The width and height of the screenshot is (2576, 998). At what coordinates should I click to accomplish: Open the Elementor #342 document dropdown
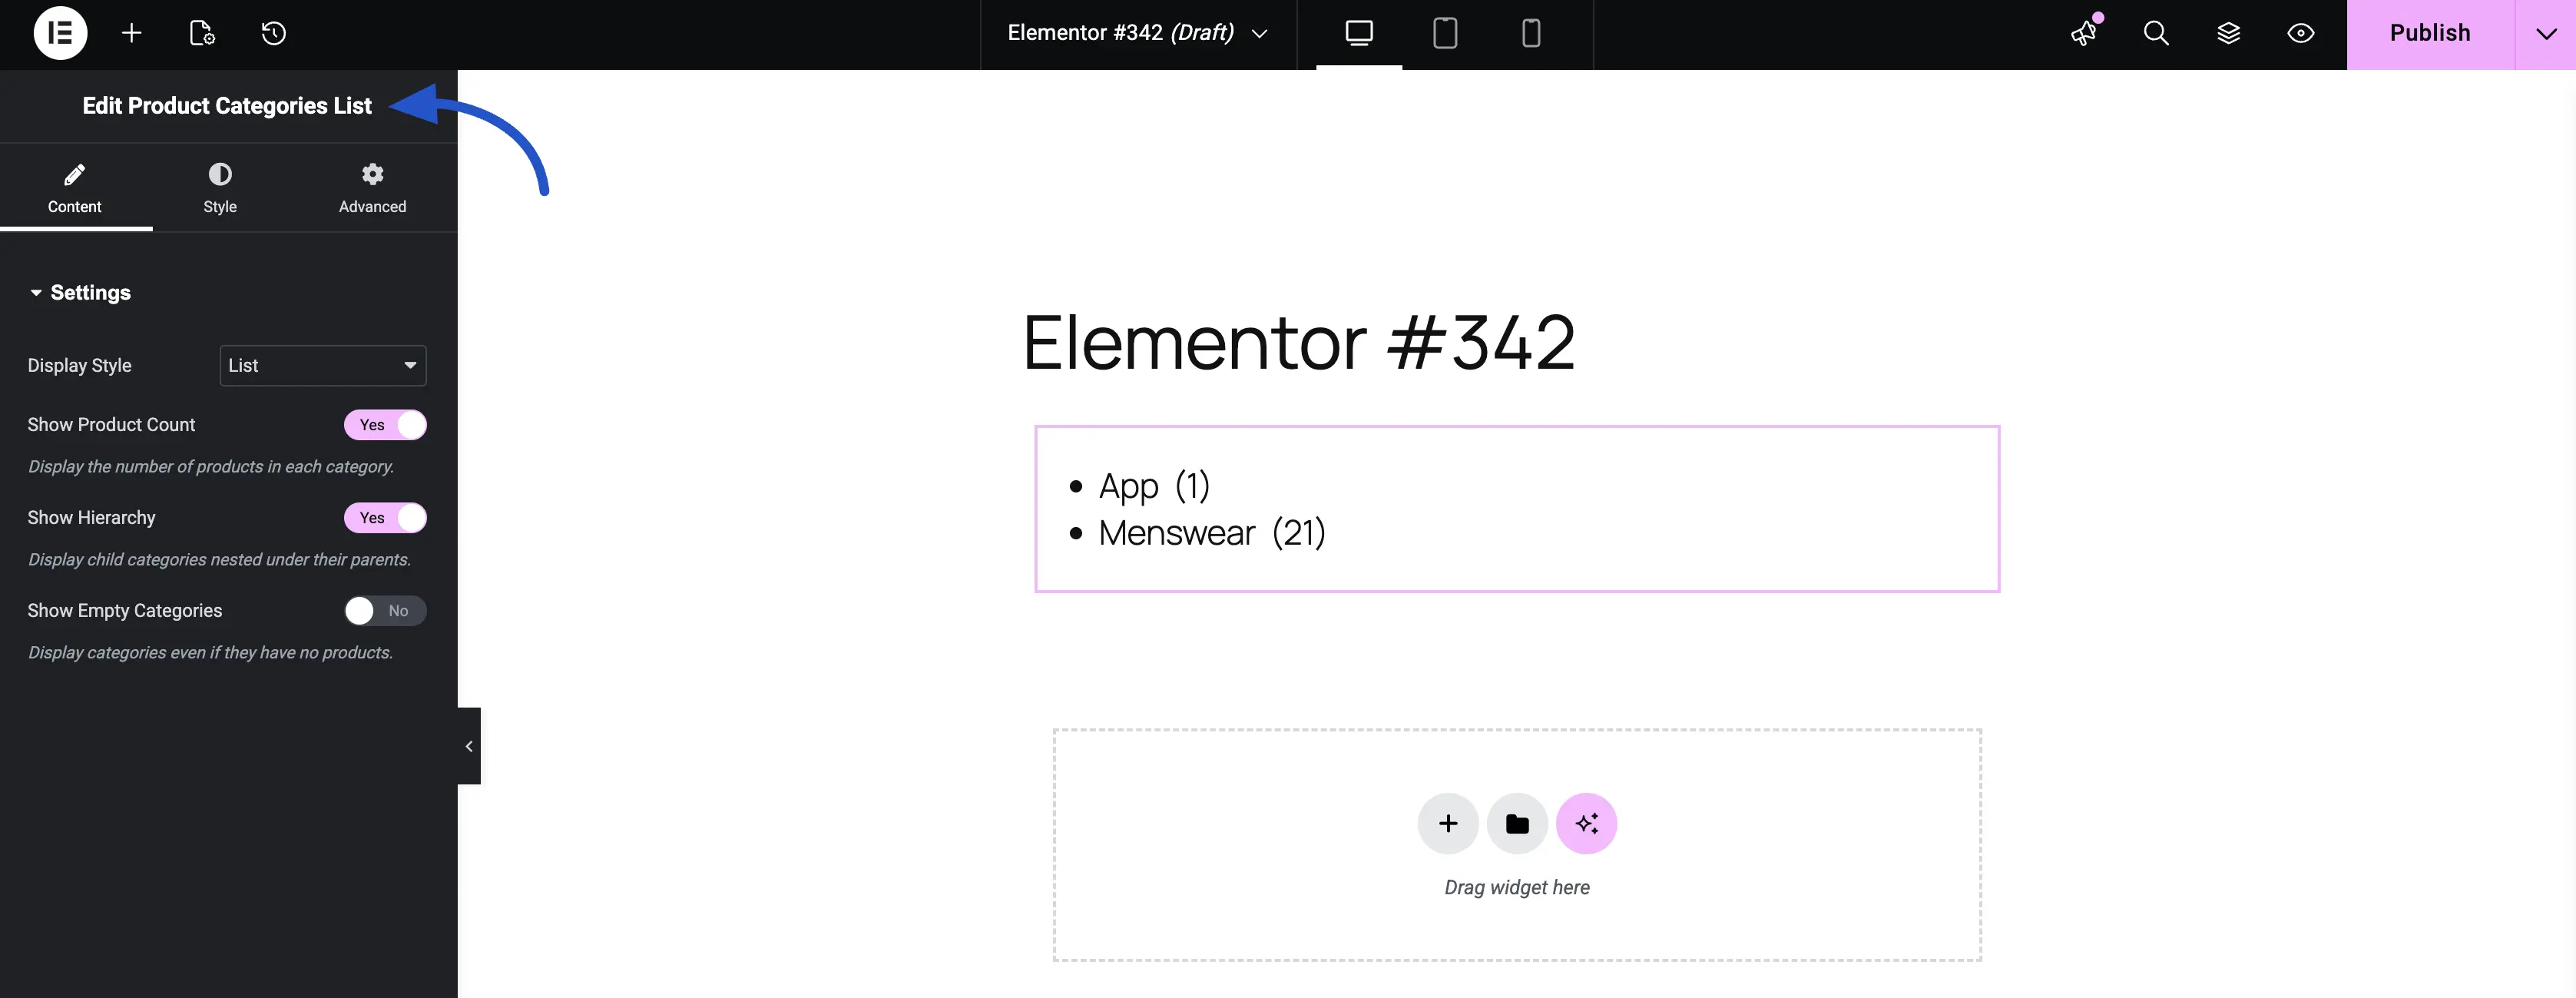(1259, 33)
